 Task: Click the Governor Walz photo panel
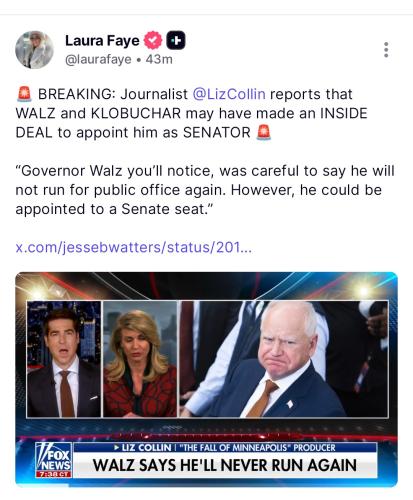coord(284,359)
